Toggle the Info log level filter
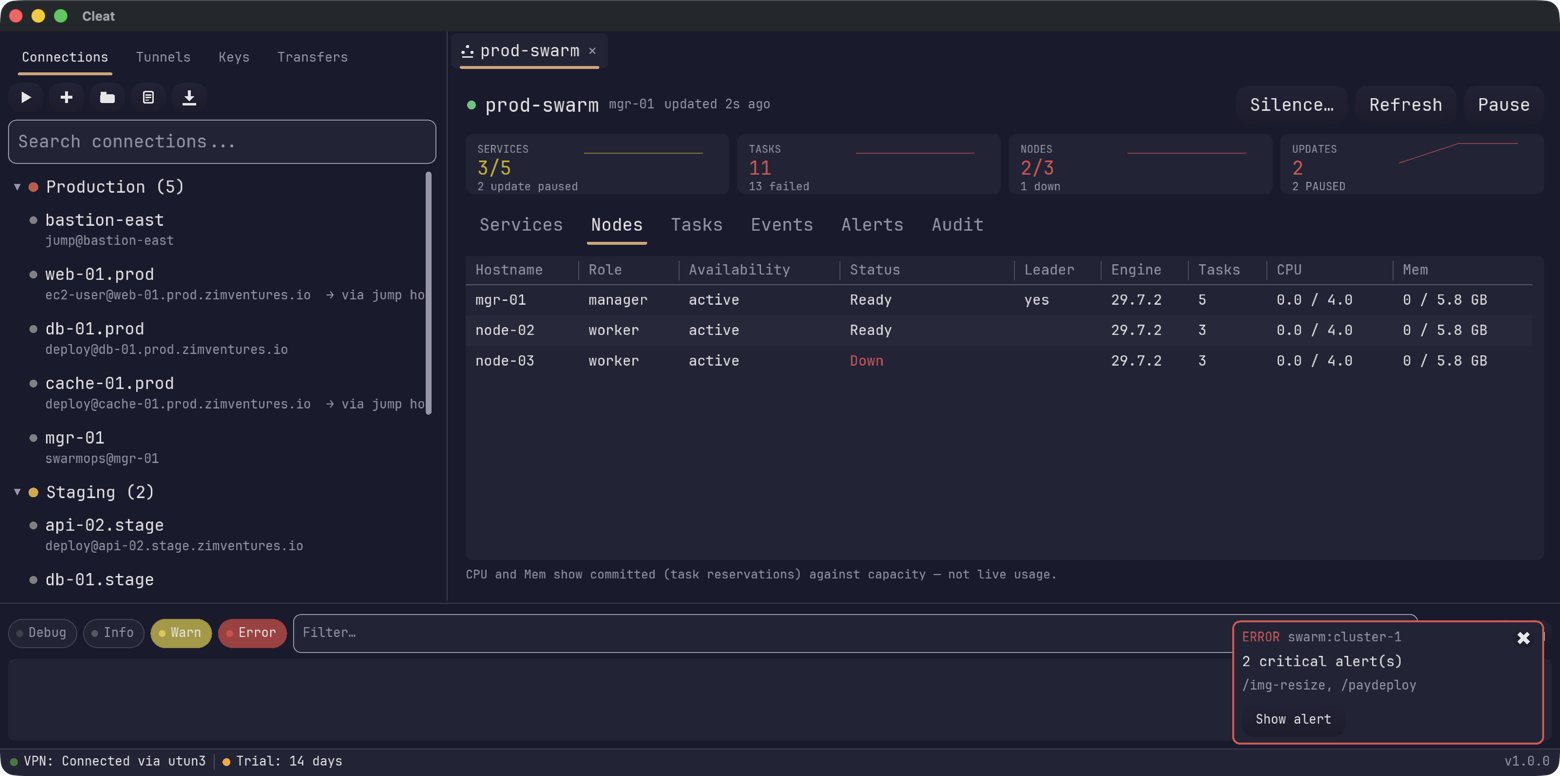 113,633
